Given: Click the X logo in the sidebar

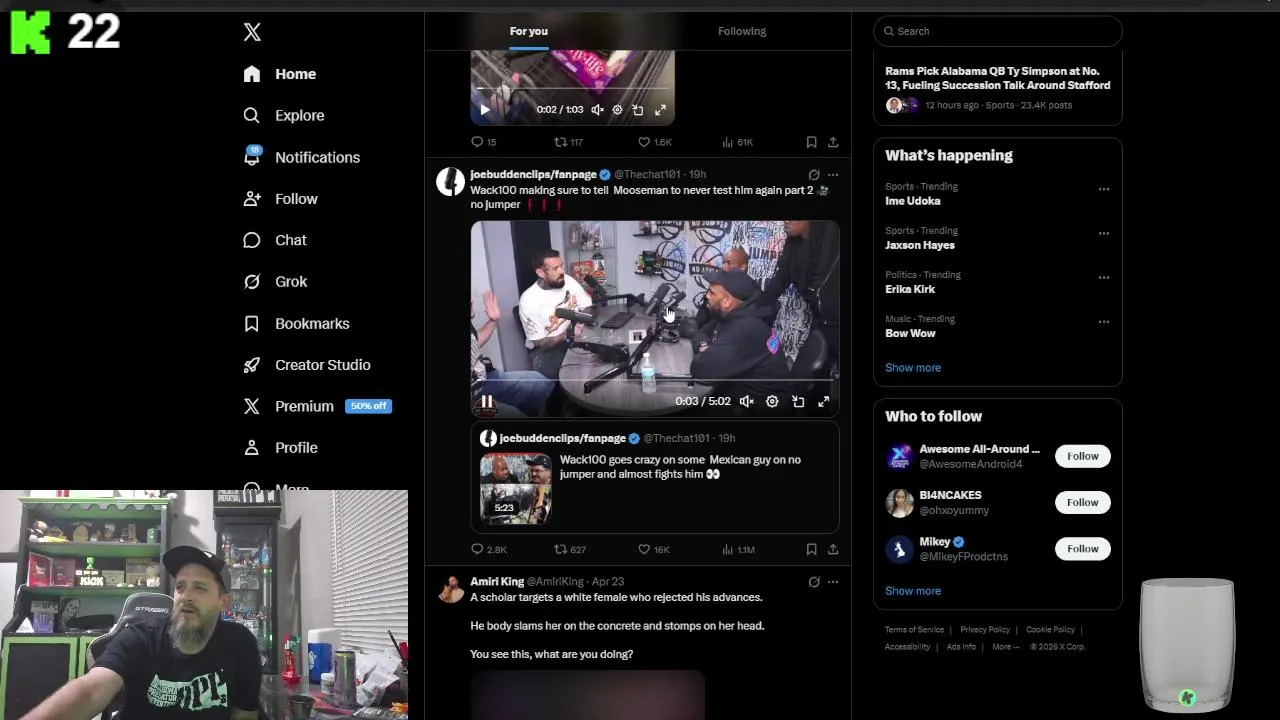Looking at the screenshot, I should click(x=252, y=32).
